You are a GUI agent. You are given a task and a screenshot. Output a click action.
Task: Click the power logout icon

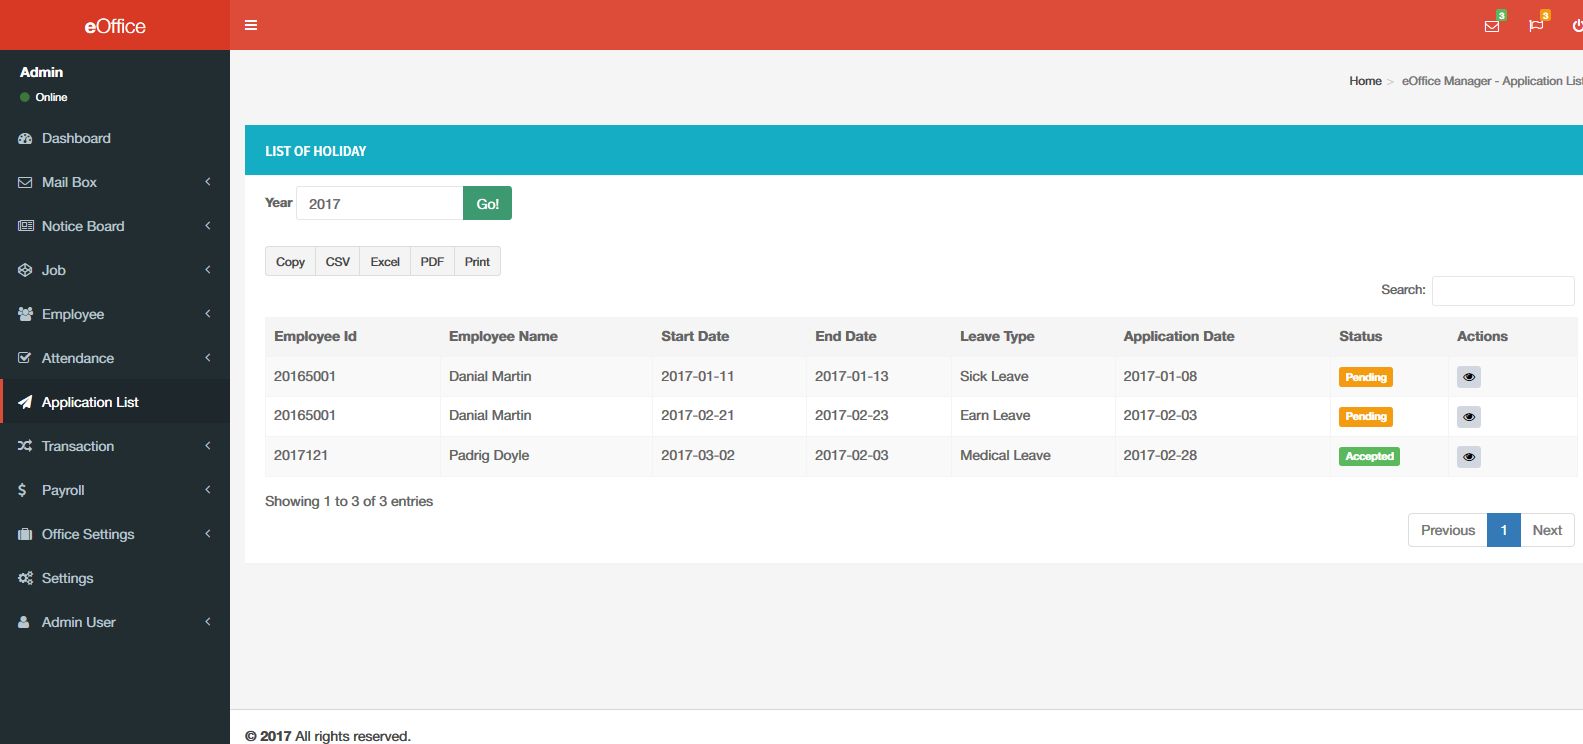coord(1577,26)
